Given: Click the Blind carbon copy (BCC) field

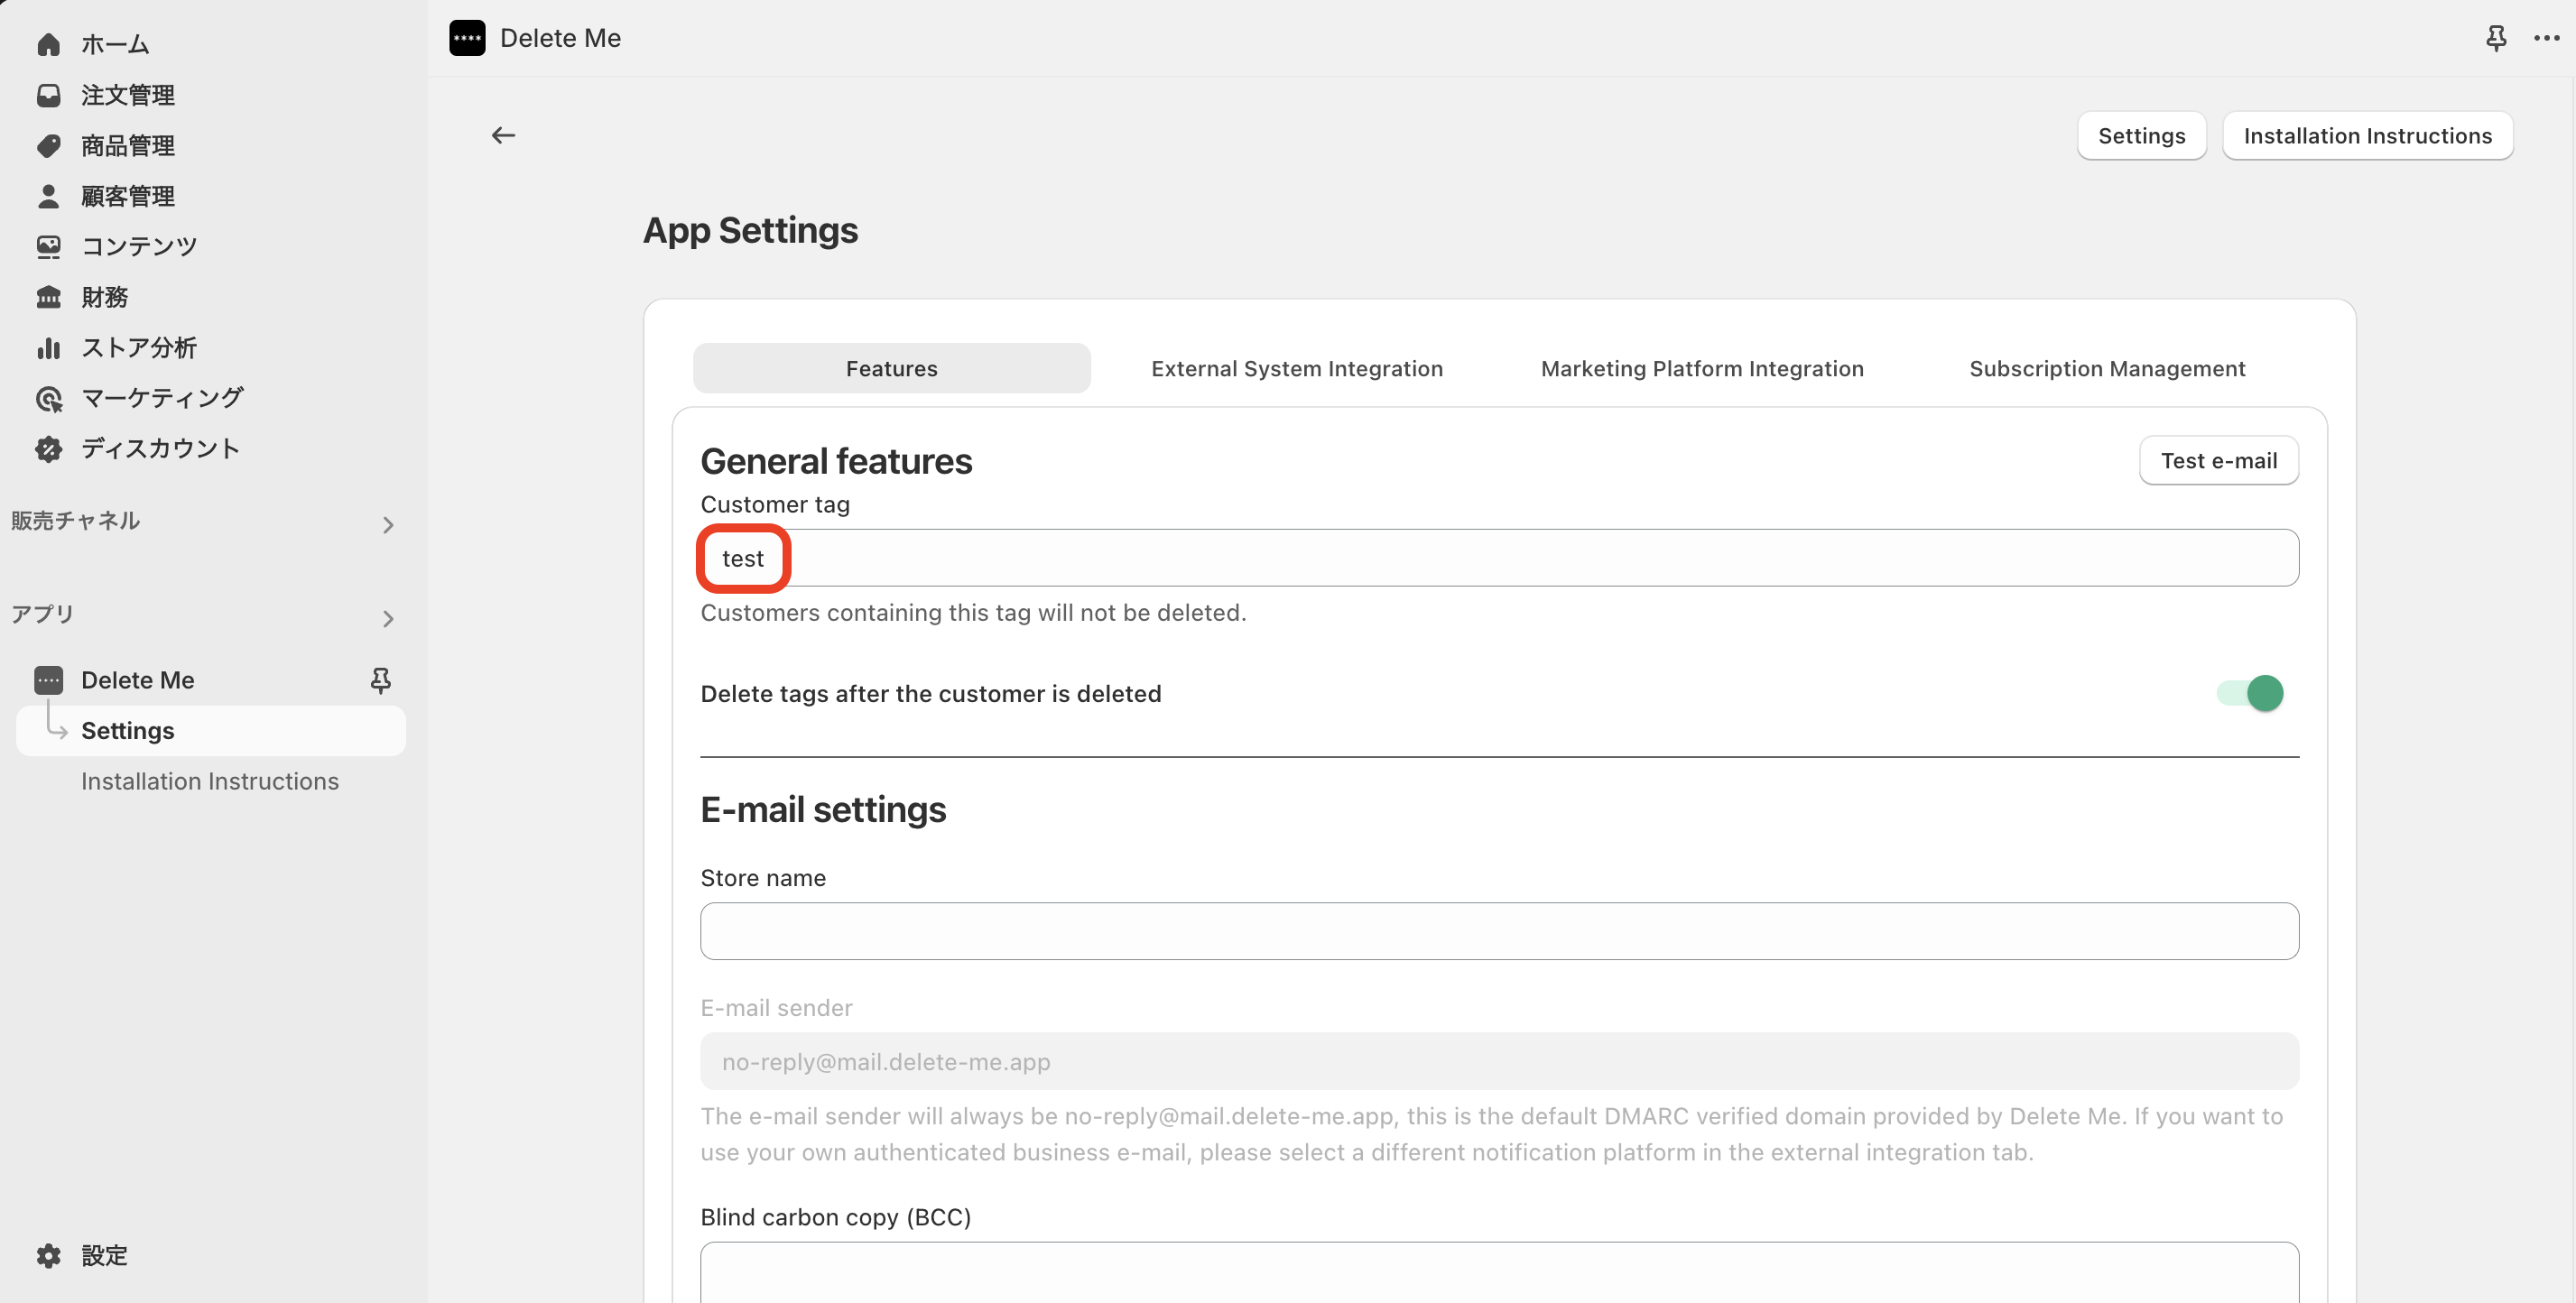Looking at the screenshot, I should point(1499,1271).
